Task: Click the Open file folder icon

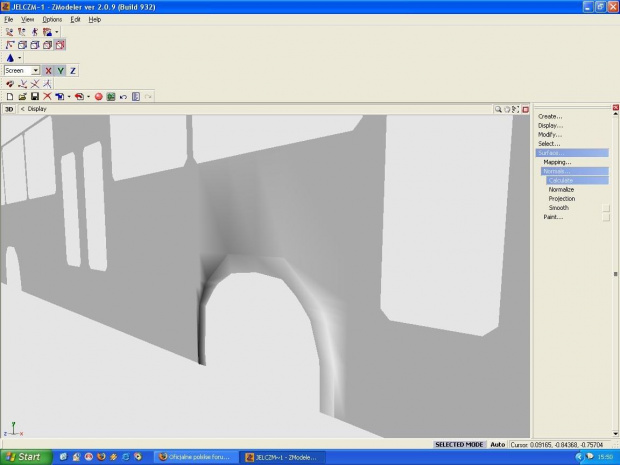Action: 21,97
